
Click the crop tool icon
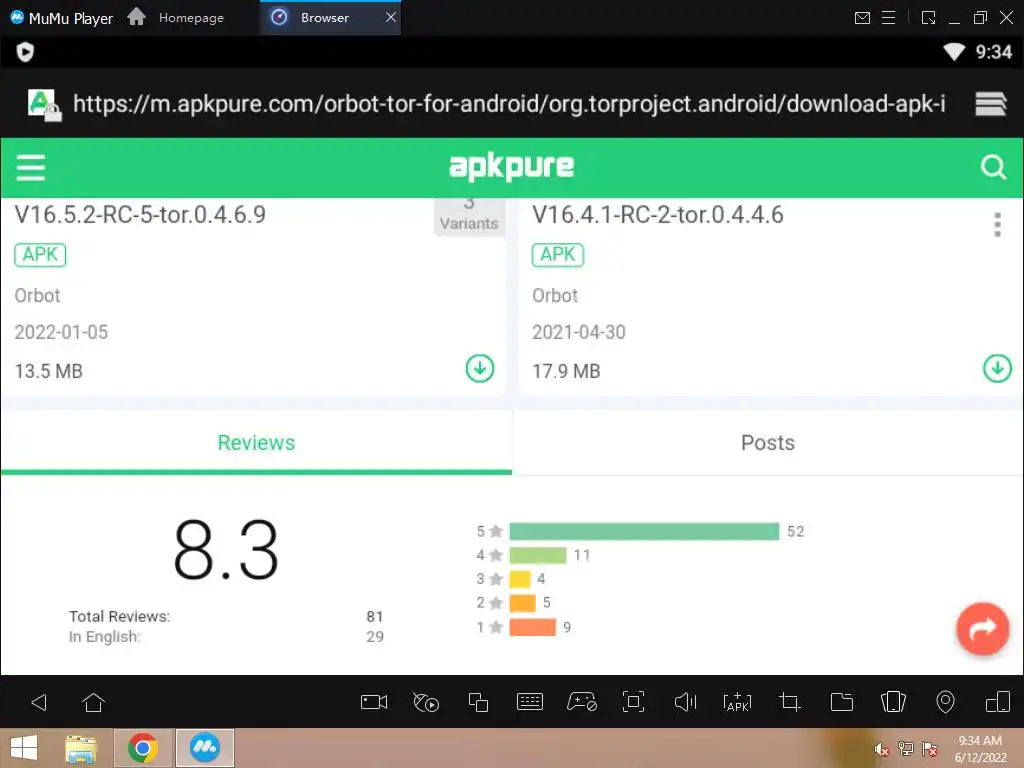[x=790, y=703]
